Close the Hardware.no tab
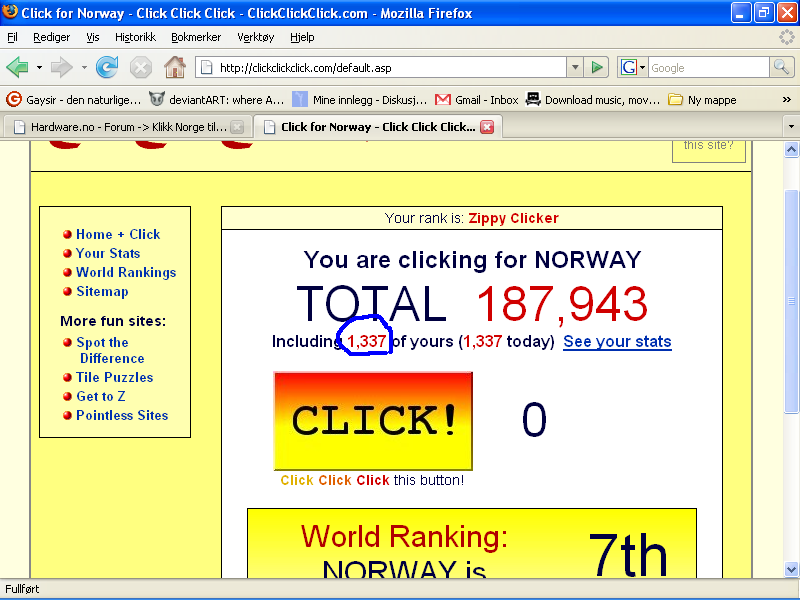The image size is (800, 600). (x=237, y=127)
